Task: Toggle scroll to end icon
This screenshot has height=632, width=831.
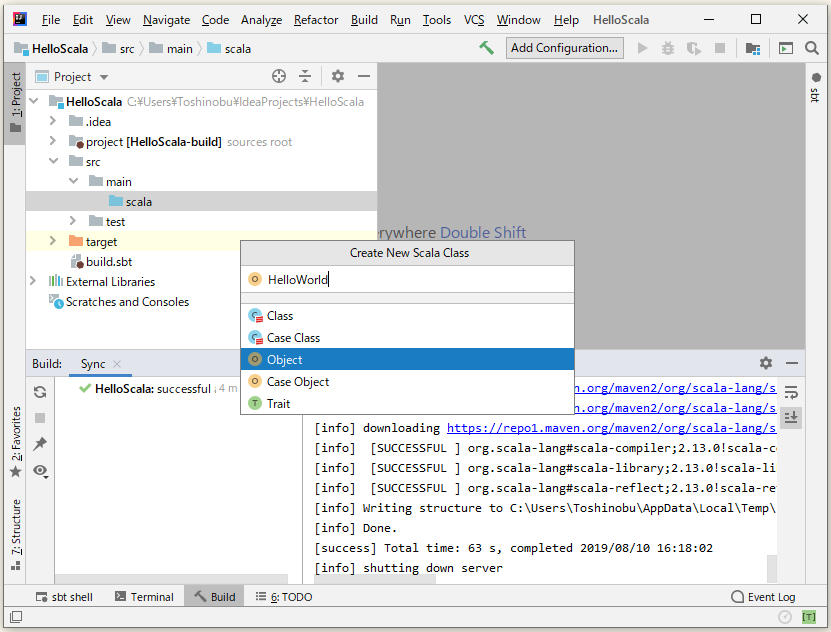Action: point(791,418)
